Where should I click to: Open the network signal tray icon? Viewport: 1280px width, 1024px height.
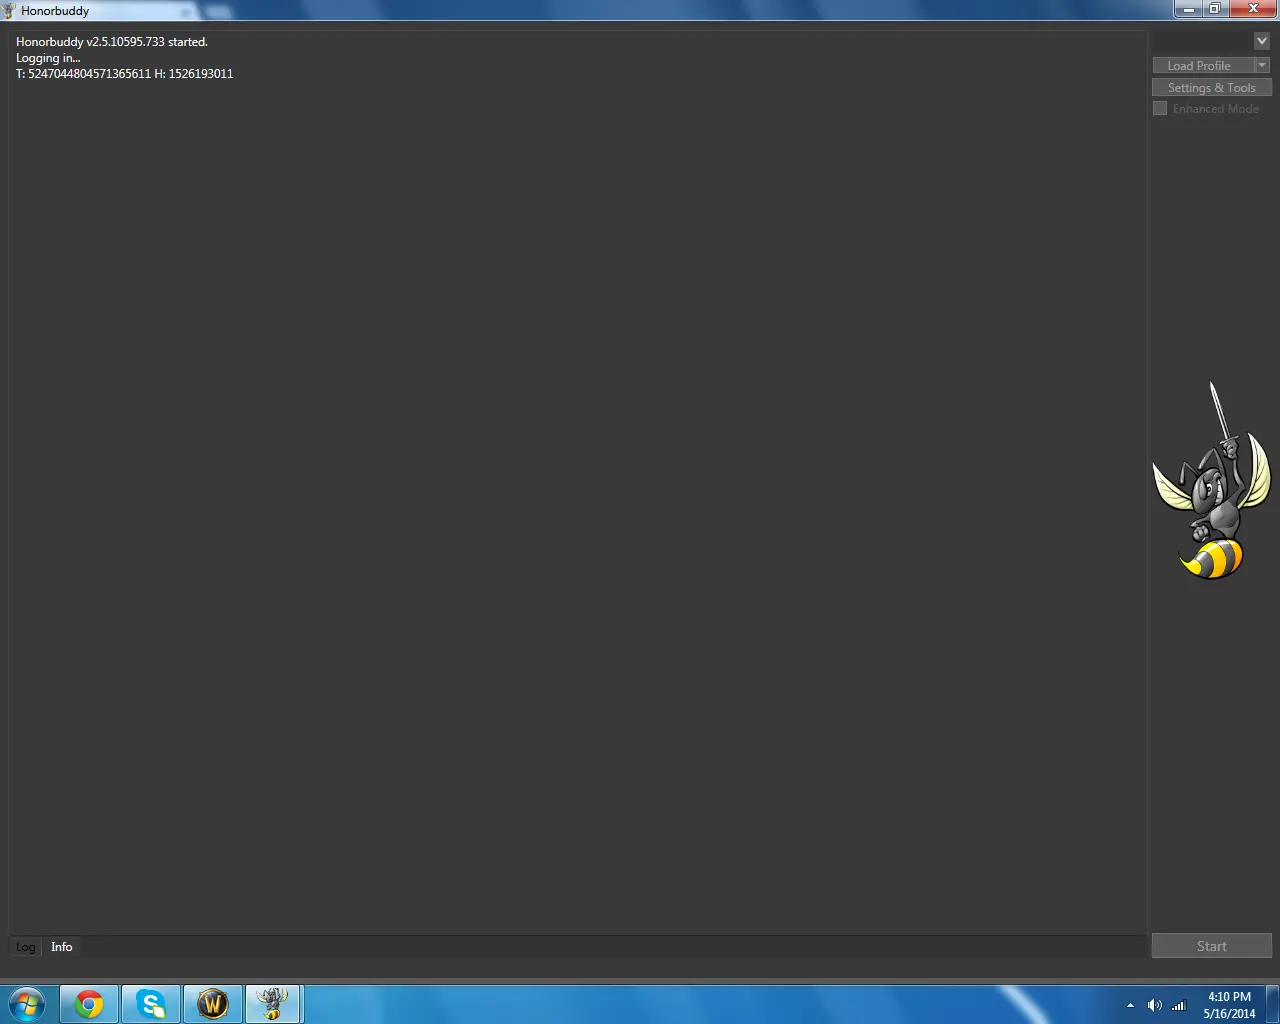point(1179,1005)
